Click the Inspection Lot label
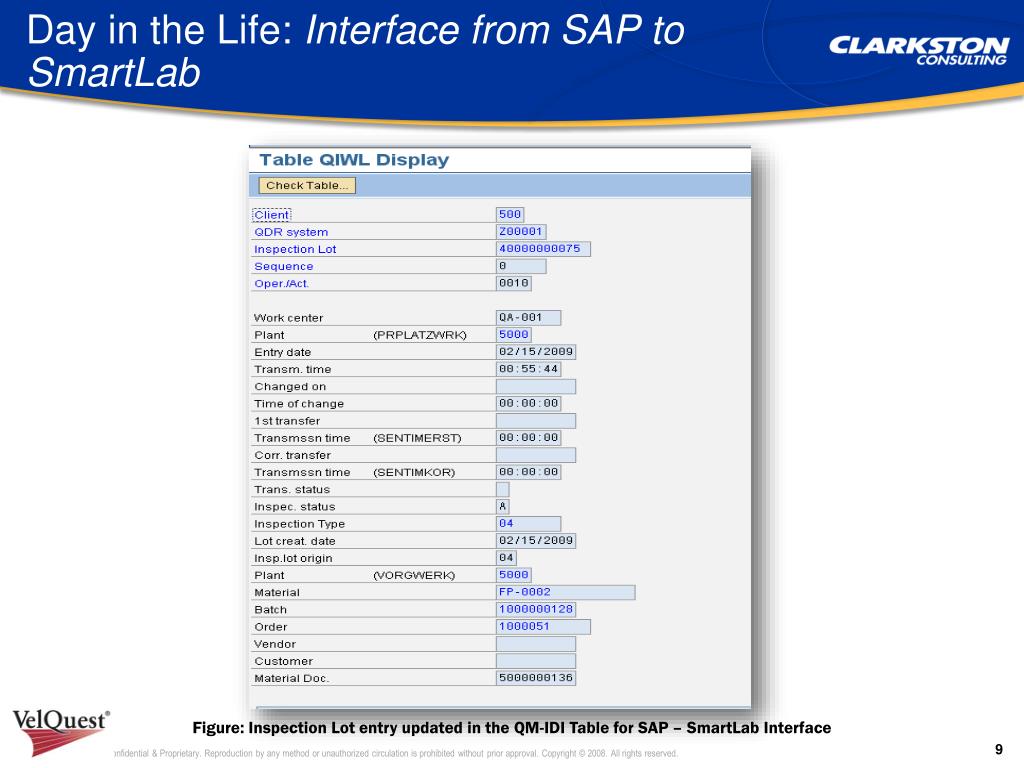The width and height of the screenshot is (1024, 768). pyautogui.click(x=295, y=249)
